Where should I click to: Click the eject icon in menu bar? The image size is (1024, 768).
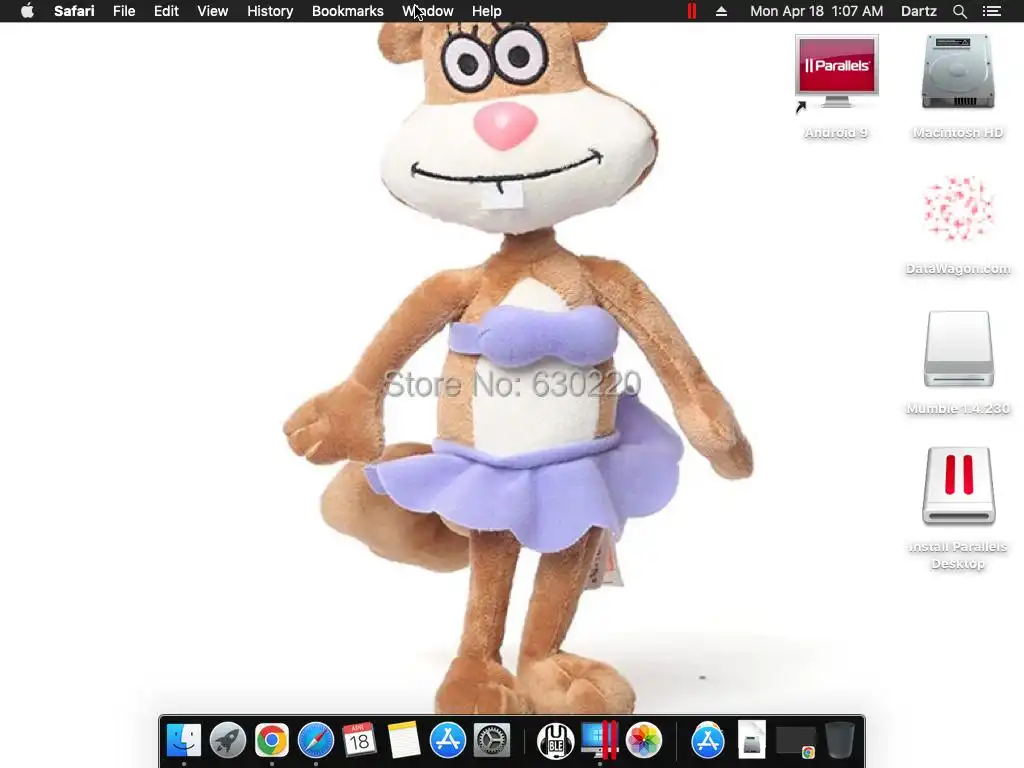721,11
